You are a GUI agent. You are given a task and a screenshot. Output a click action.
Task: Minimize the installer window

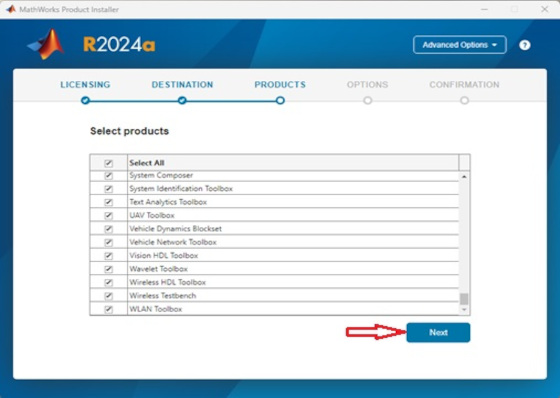(484, 9)
